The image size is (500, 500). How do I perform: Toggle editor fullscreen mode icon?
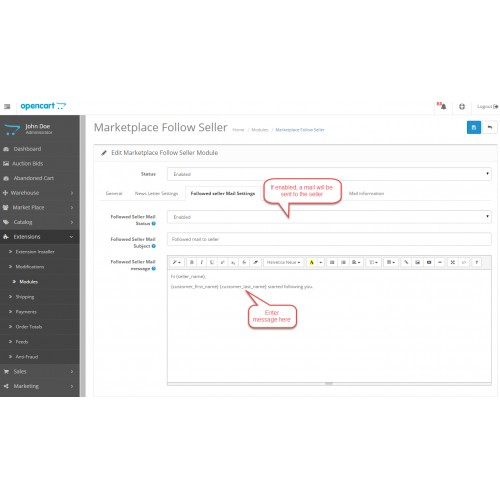pyautogui.click(x=453, y=263)
